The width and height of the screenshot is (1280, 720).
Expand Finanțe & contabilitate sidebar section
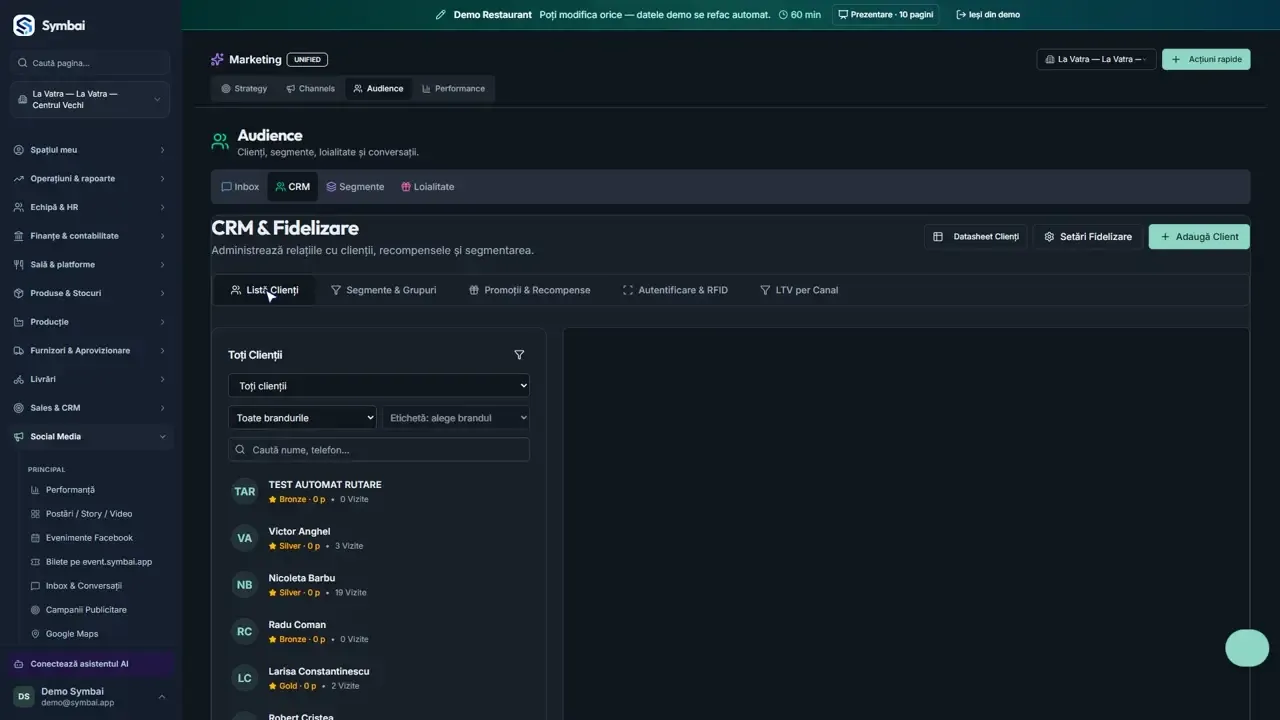point(90,236)
